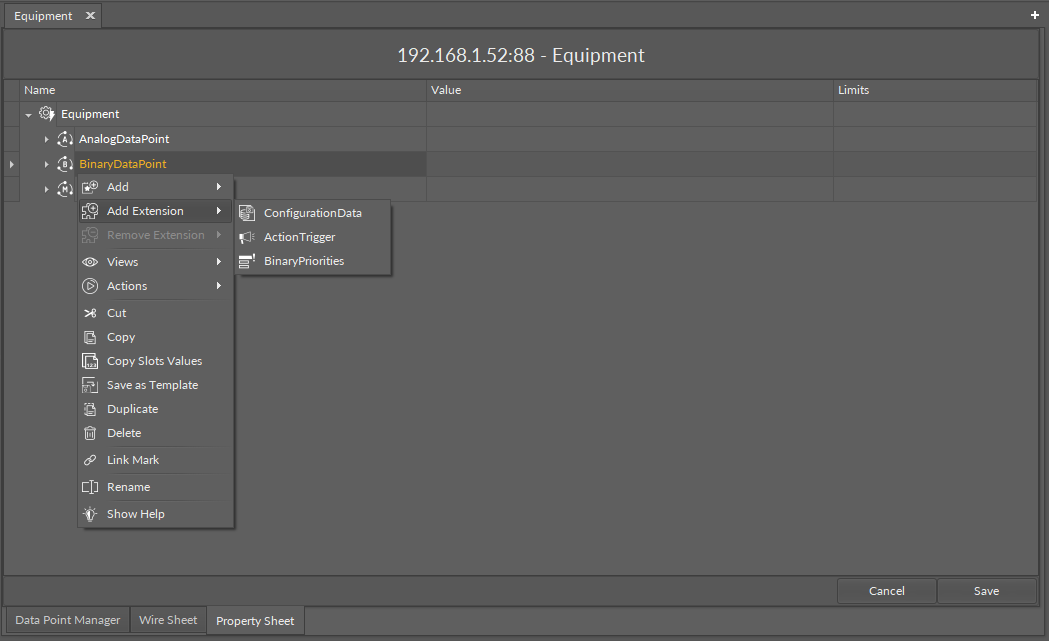
Task: Switch to the Data Point Manager tab
Action: click(x=67, y=620)
